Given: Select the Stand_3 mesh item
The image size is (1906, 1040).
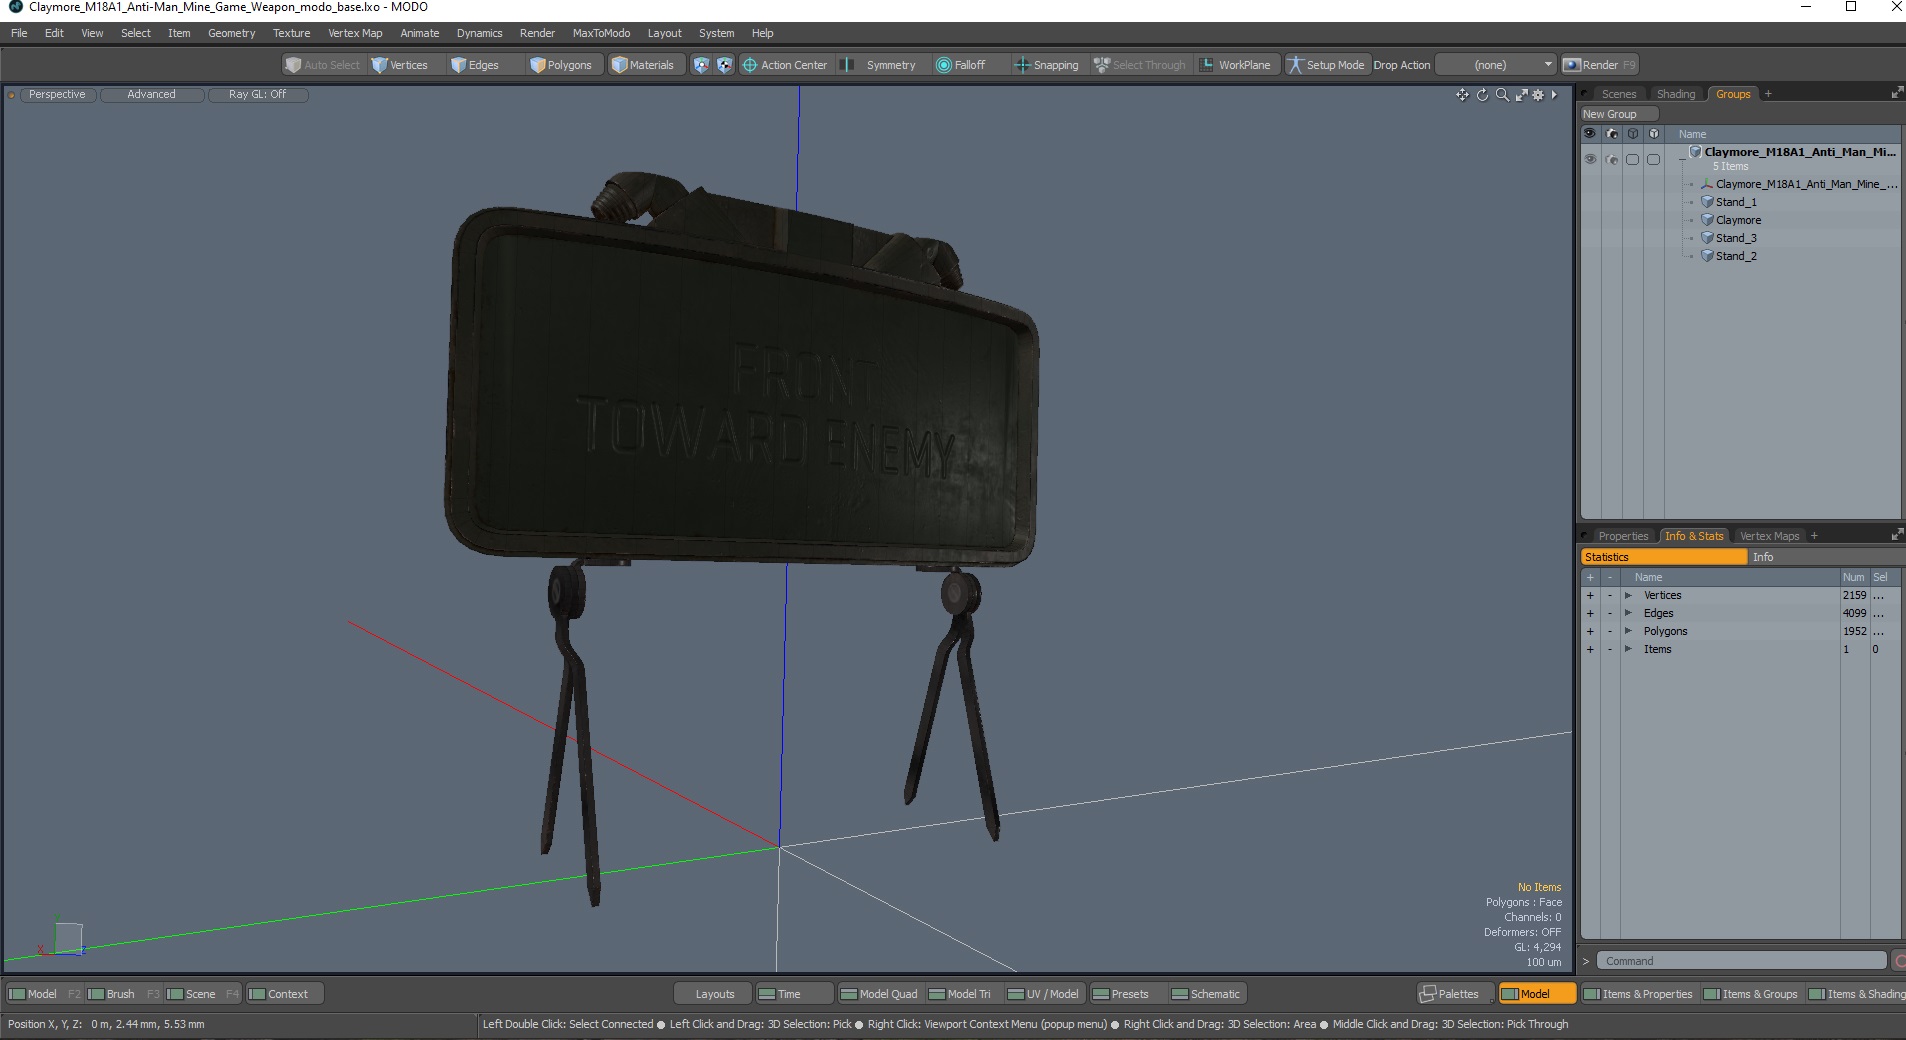Looking at the screenshot, I should click(x=1735, y=238).
